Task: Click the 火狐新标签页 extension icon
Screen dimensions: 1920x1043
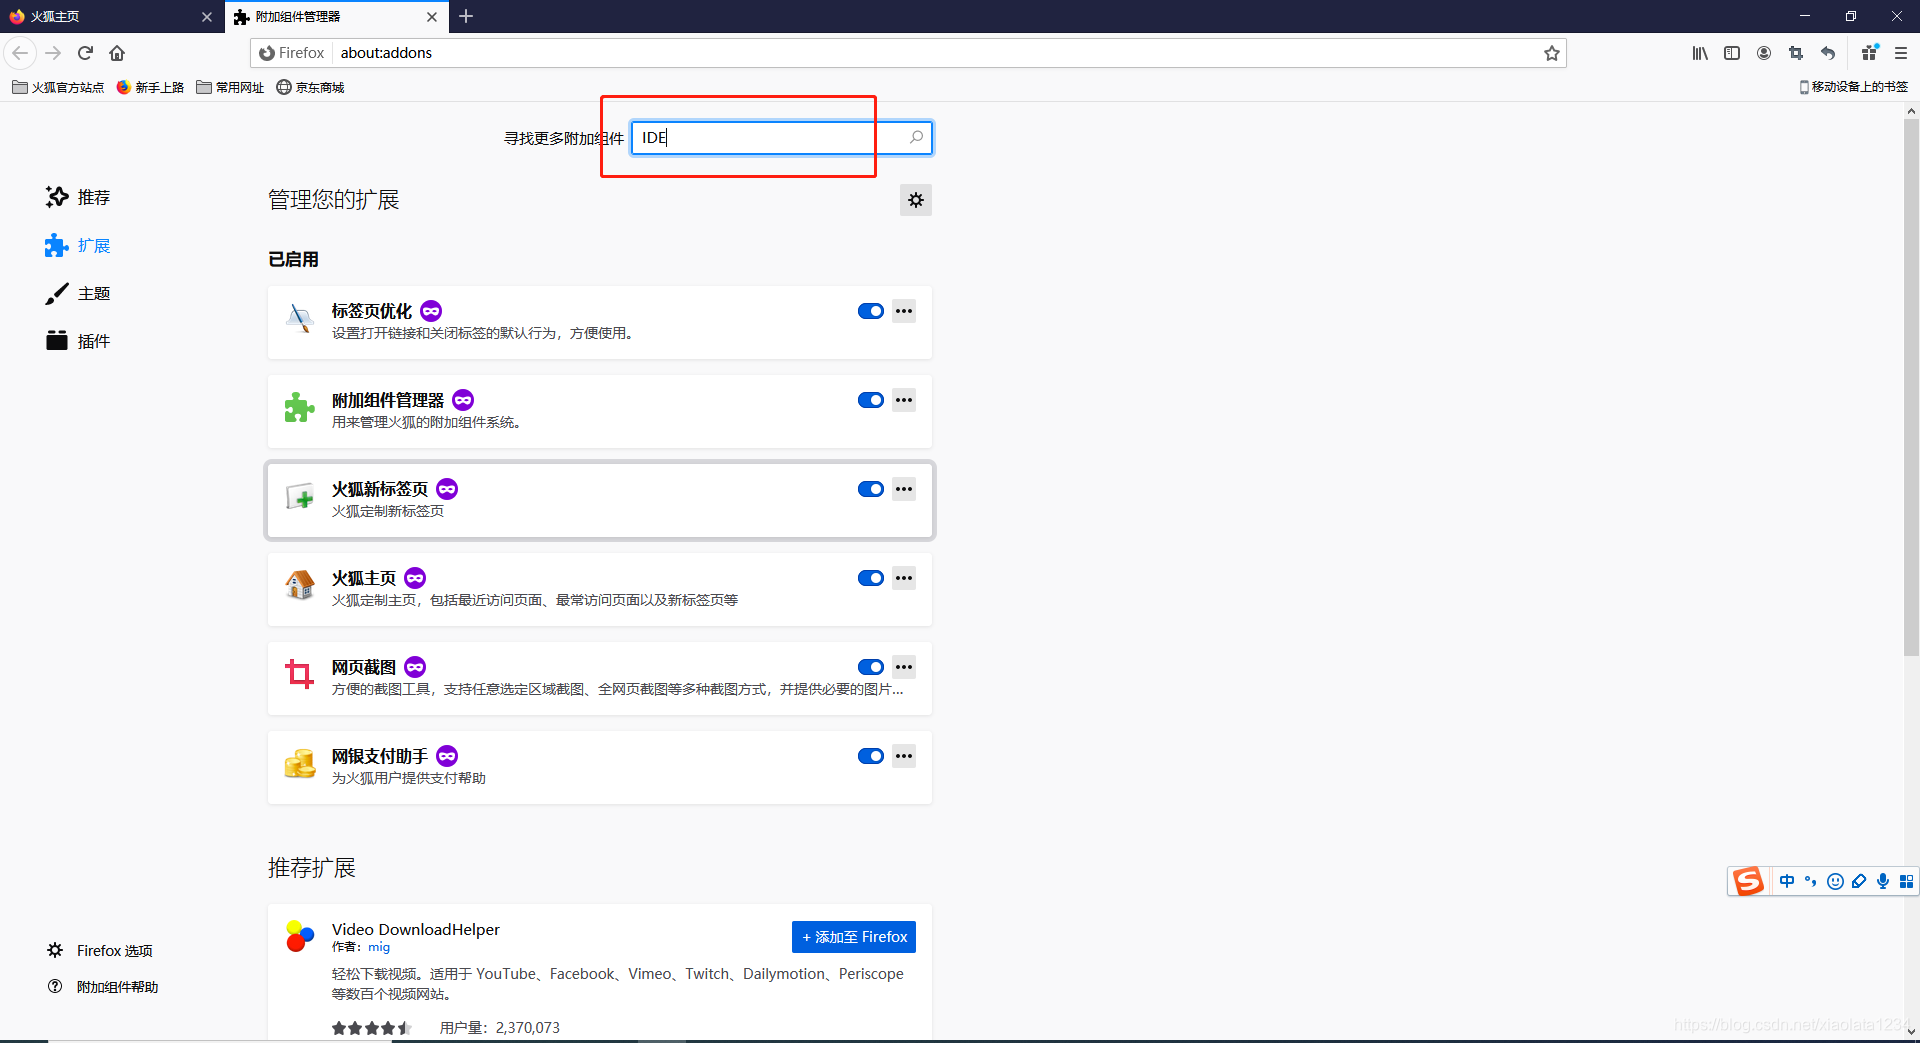Action: [x=300, y=497]
